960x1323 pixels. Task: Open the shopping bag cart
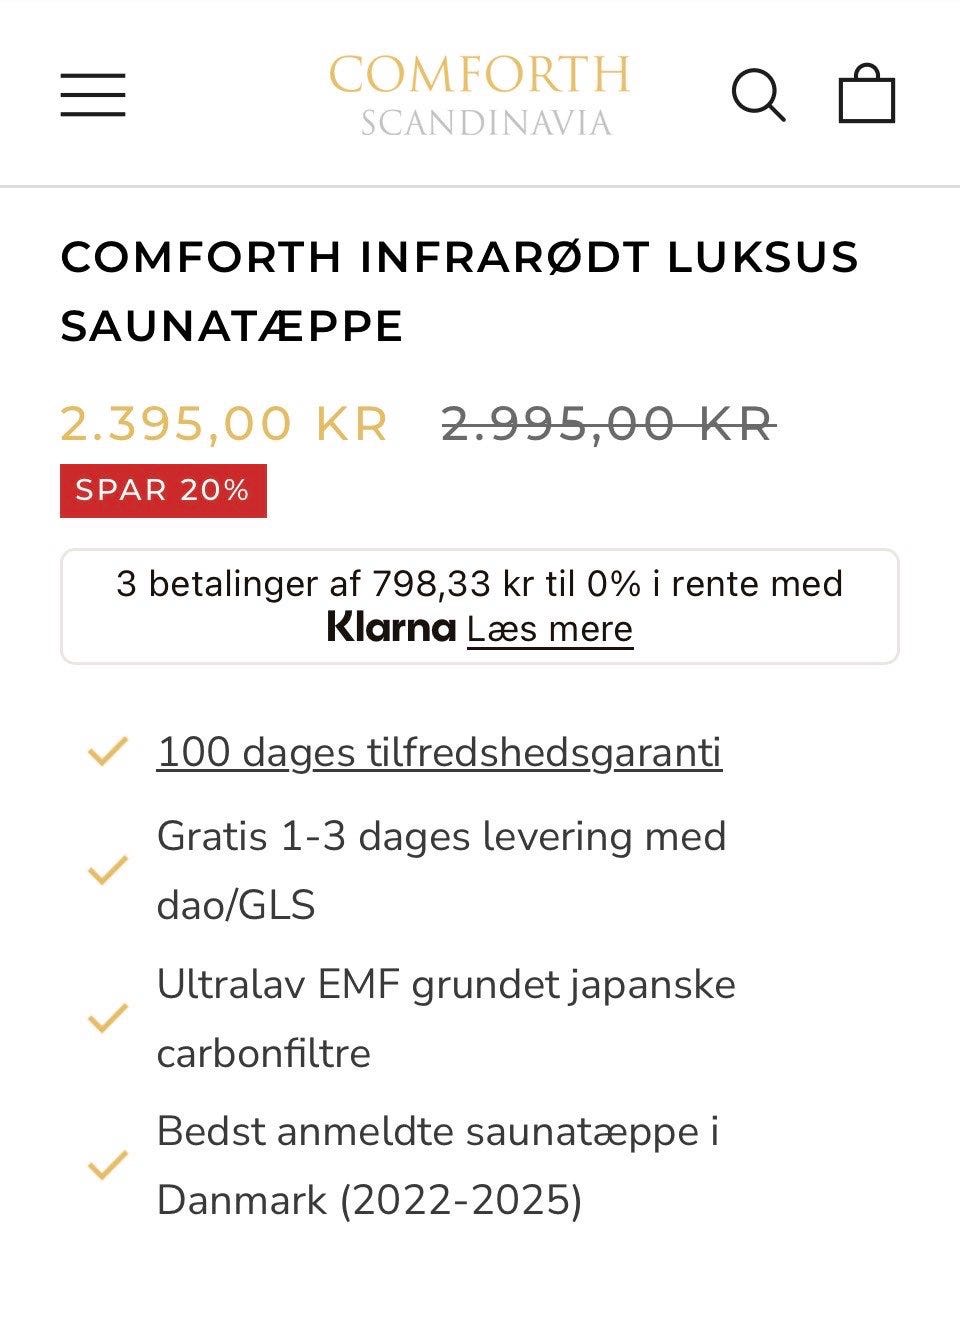coord(866,95)
